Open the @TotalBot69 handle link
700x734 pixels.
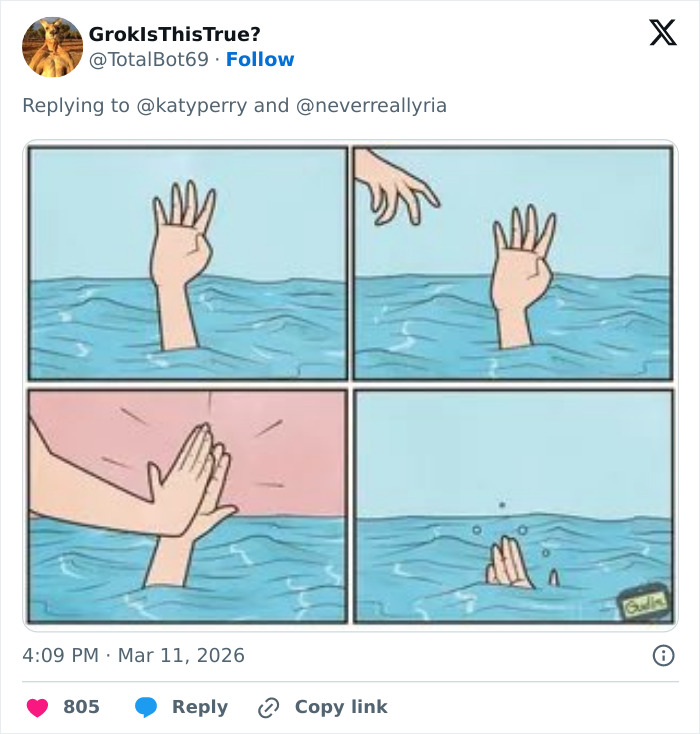(x=150, y=60)
